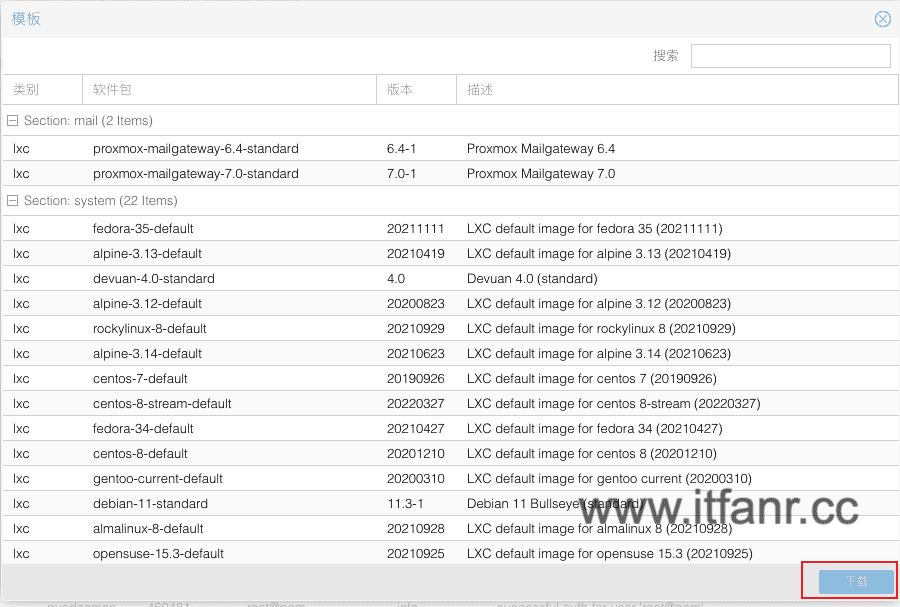900x607 pixels.
Task: Click the 搜索 search input field
Action: tap(790, 56)
